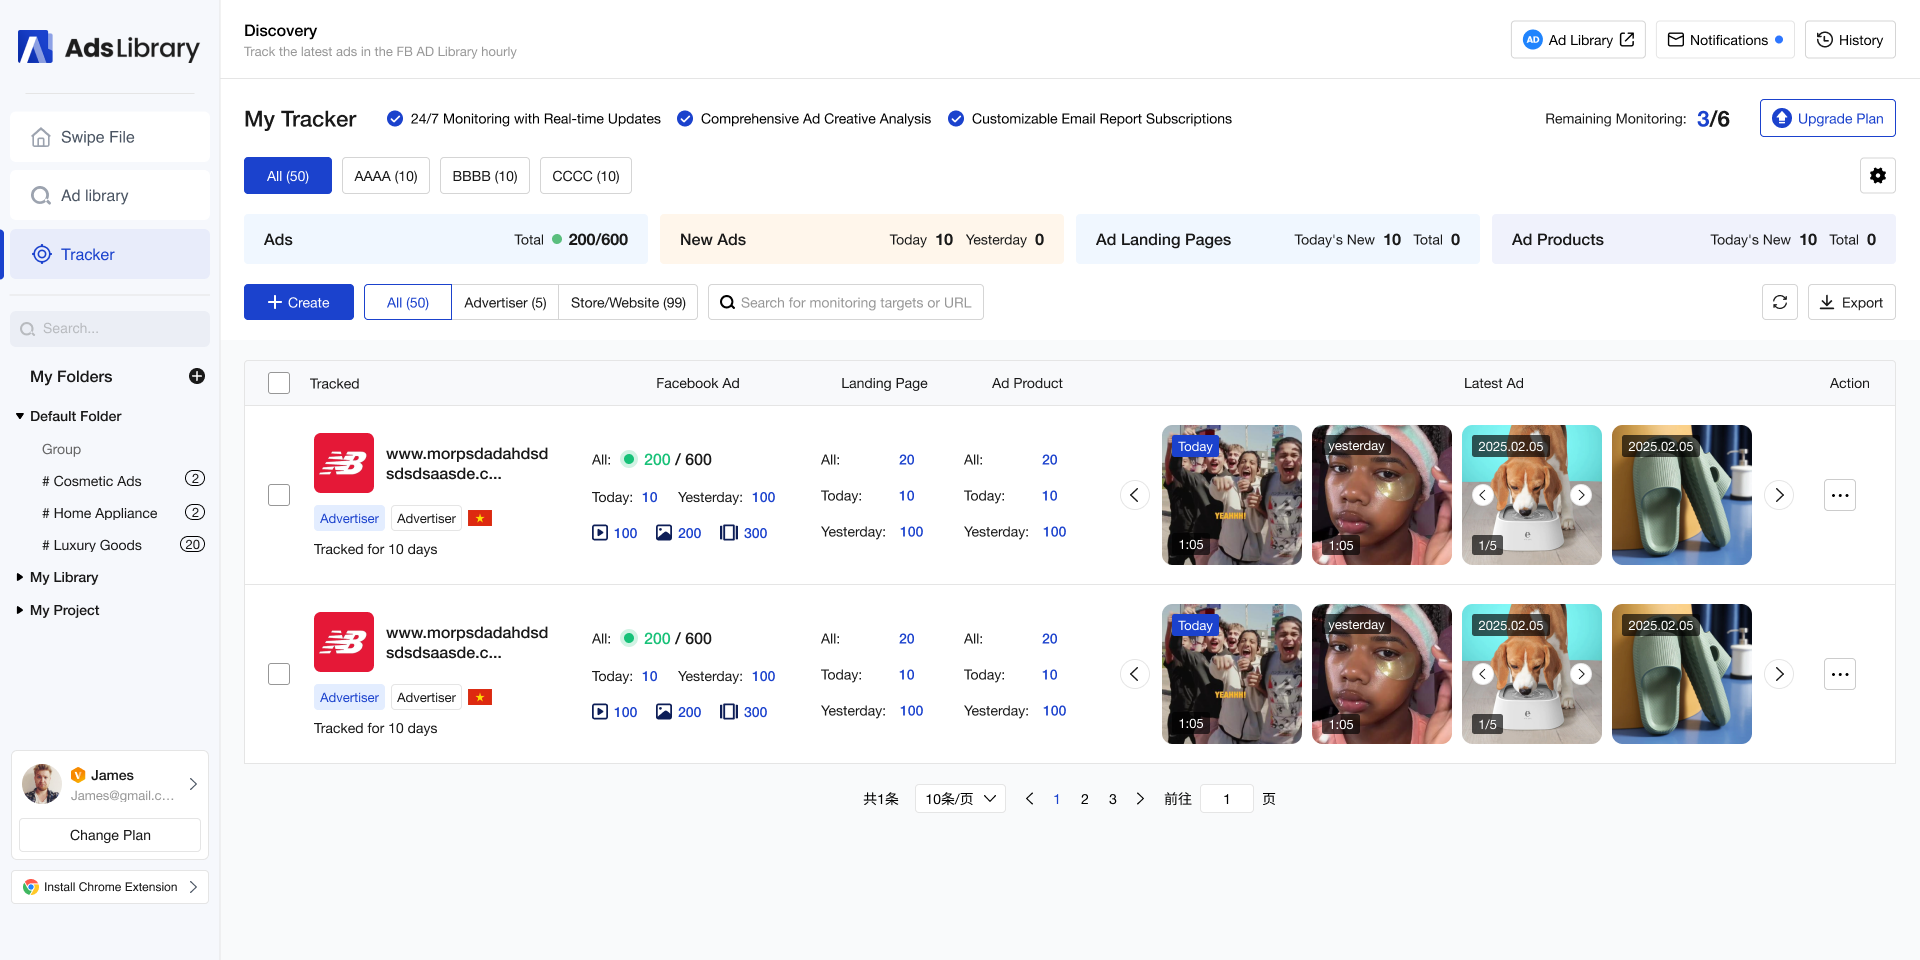Click the Upgrade Plan button

tap(1827, 118)
